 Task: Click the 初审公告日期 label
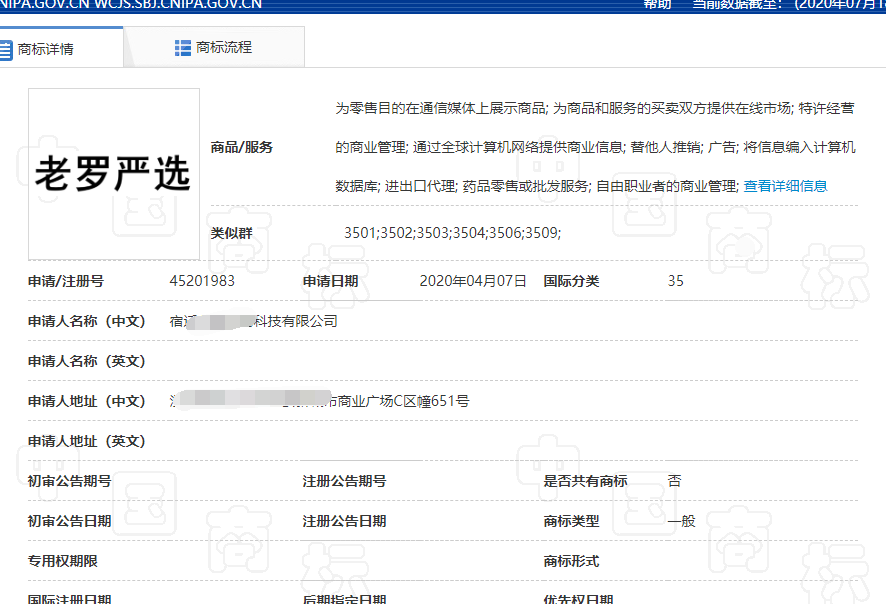pyautogui.click(x=70, y=522)
